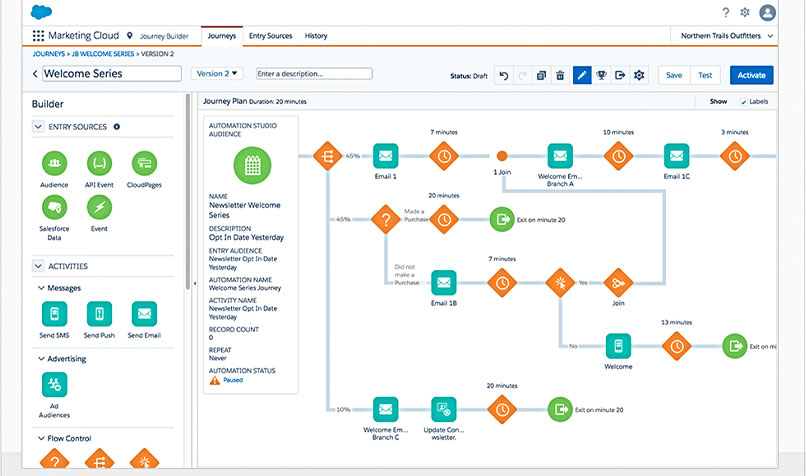The height and width of the screenshot is (476, 806).
Task: Click the Enter a description field
Action: pyautogui.click(x=314, y=74)
